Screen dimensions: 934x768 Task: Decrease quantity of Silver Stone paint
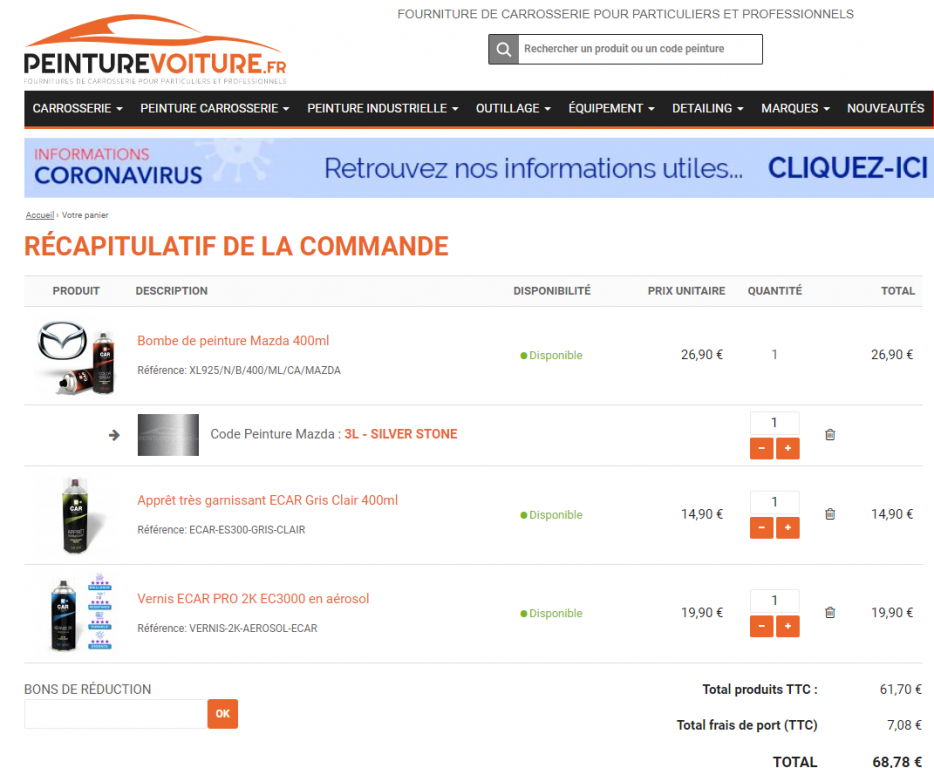(761, 448)
